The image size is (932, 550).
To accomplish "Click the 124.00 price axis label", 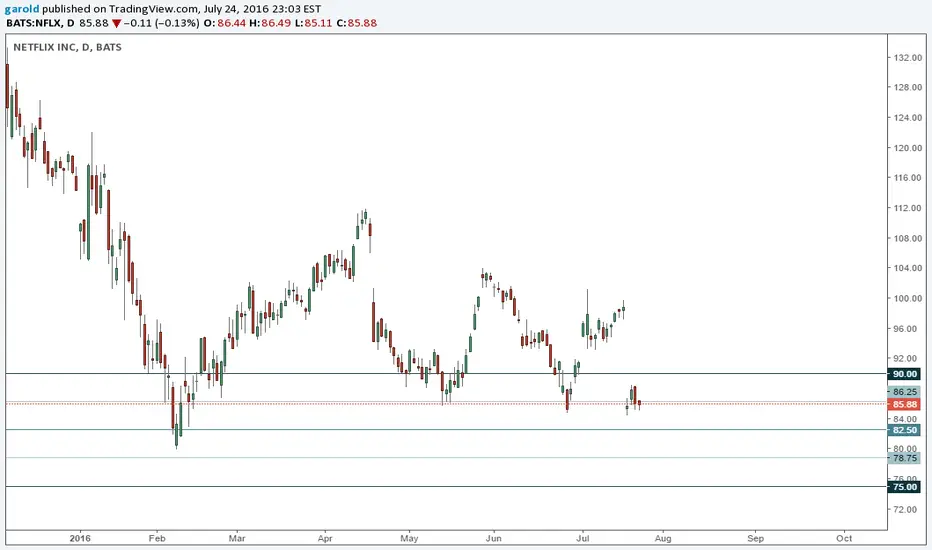I will click(x=907, y=117).
